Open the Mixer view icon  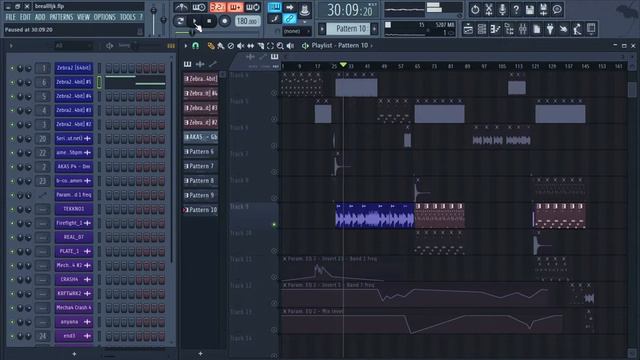(x=523, y=29)
